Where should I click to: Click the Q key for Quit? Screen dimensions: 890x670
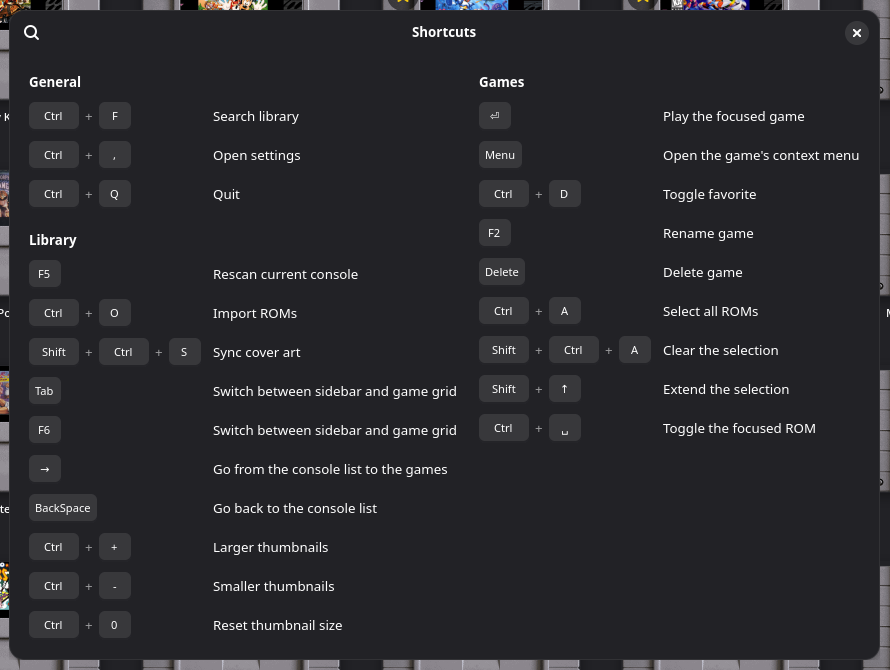115,194
